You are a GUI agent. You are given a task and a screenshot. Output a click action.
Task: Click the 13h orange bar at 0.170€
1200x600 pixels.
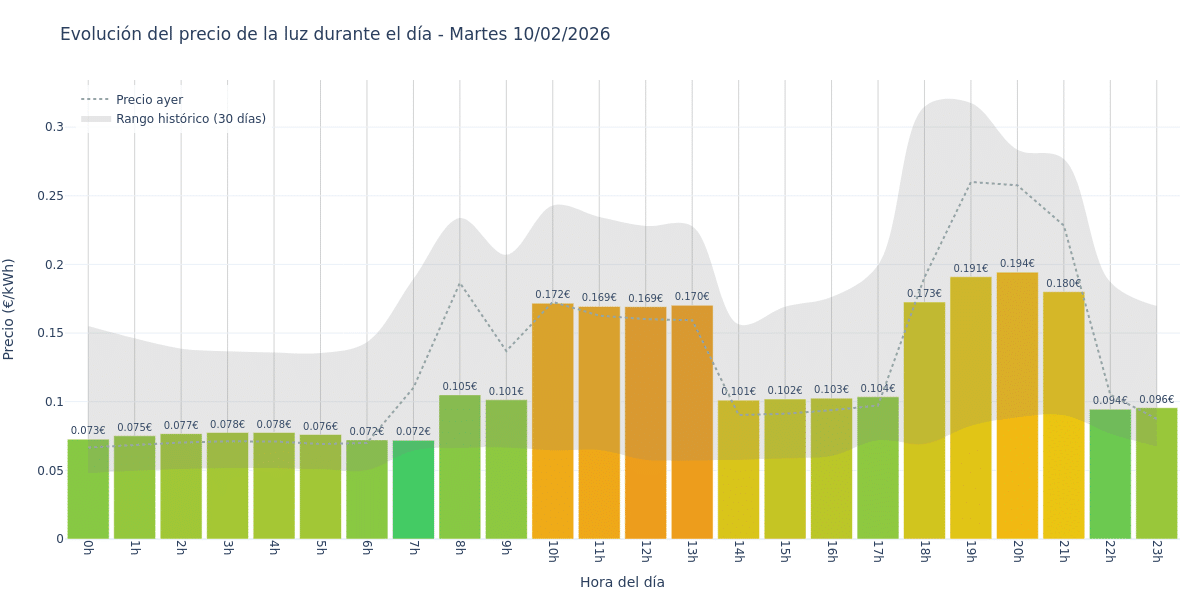[x=692, y=421]
